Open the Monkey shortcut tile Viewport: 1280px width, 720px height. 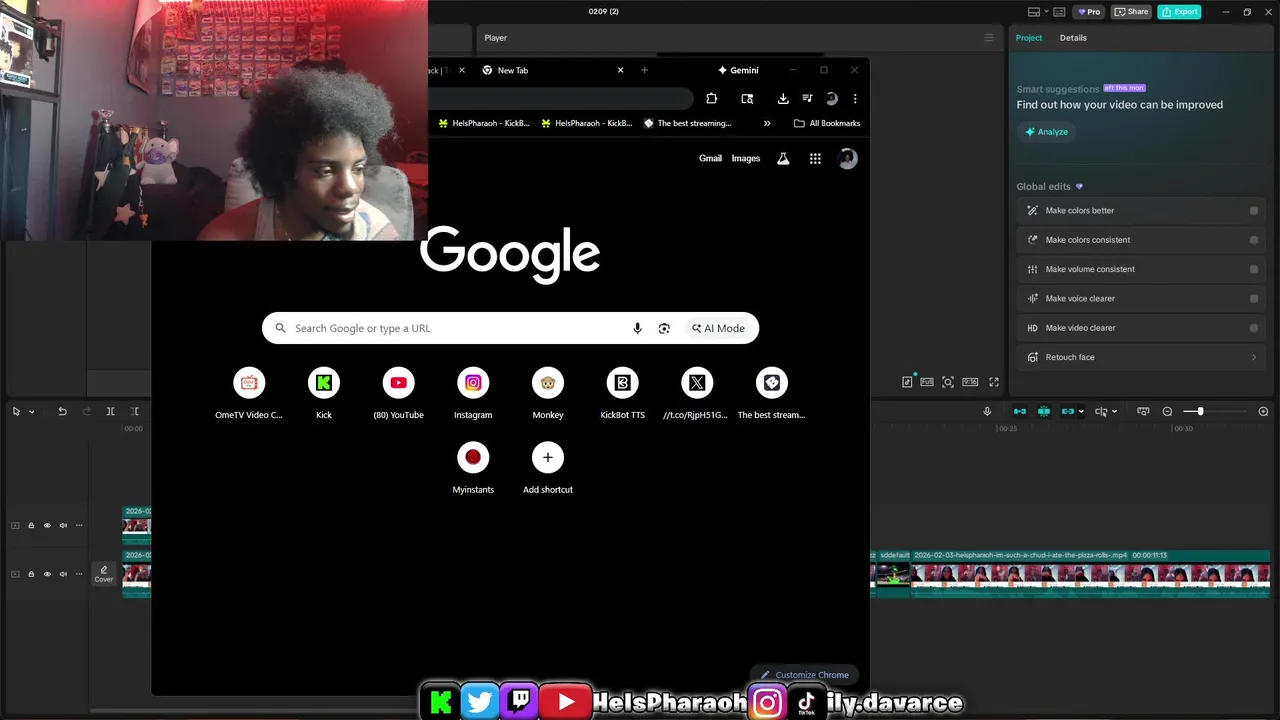click(548, 393)
